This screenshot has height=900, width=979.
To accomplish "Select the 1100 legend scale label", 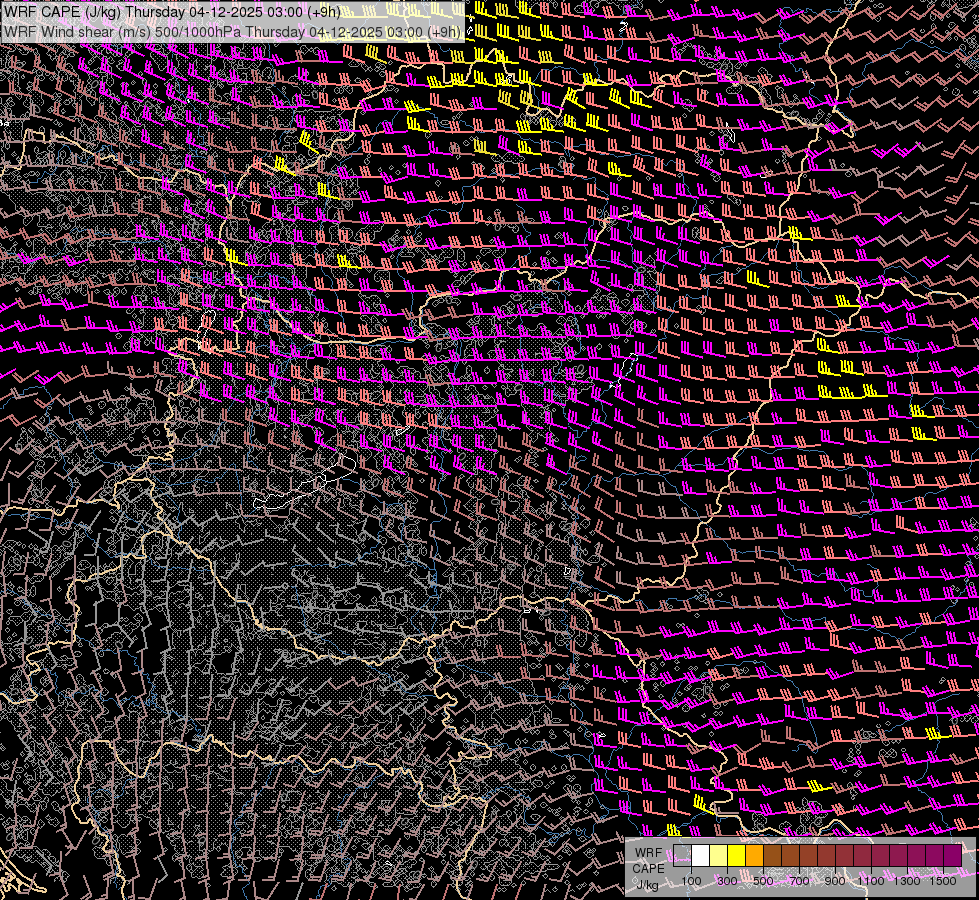I will [x=871, y=881].
